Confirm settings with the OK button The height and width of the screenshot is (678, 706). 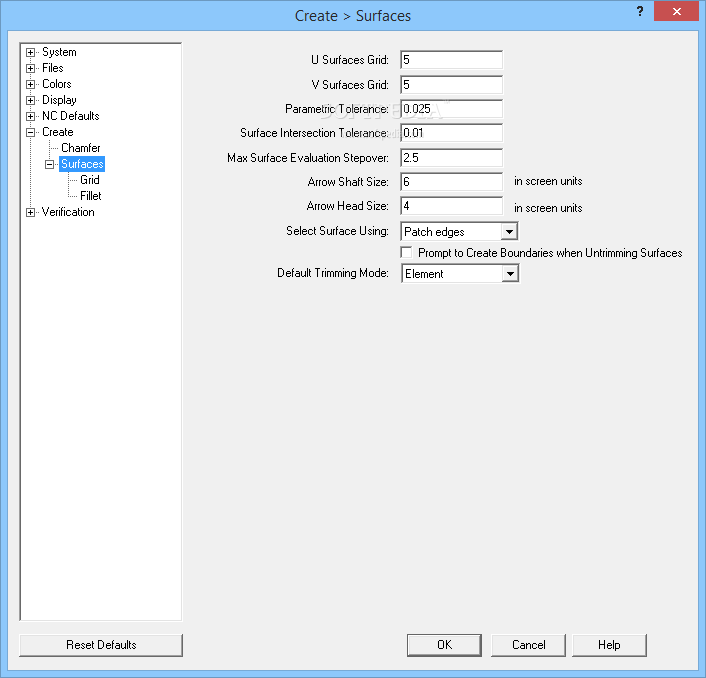coord(444,645)
